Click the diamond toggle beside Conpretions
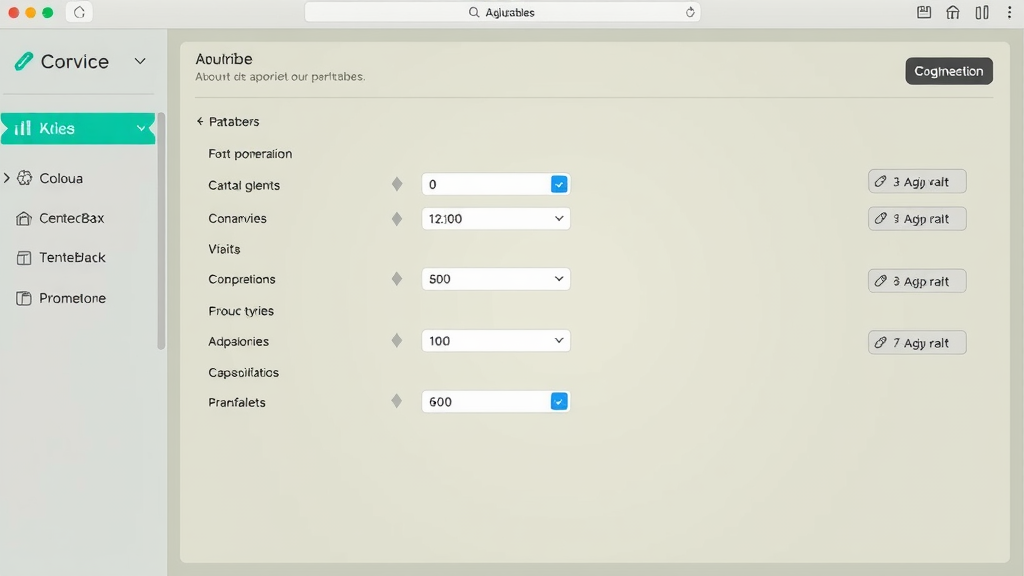Screen dimensions: 1024x576 coord(397,279)
